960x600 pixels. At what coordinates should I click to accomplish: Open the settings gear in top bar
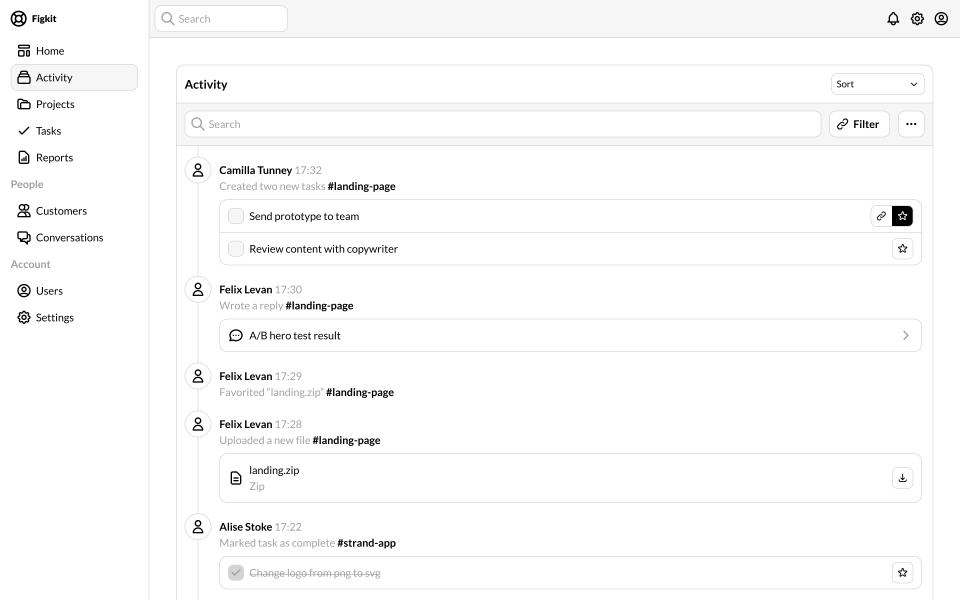(917, 19)
